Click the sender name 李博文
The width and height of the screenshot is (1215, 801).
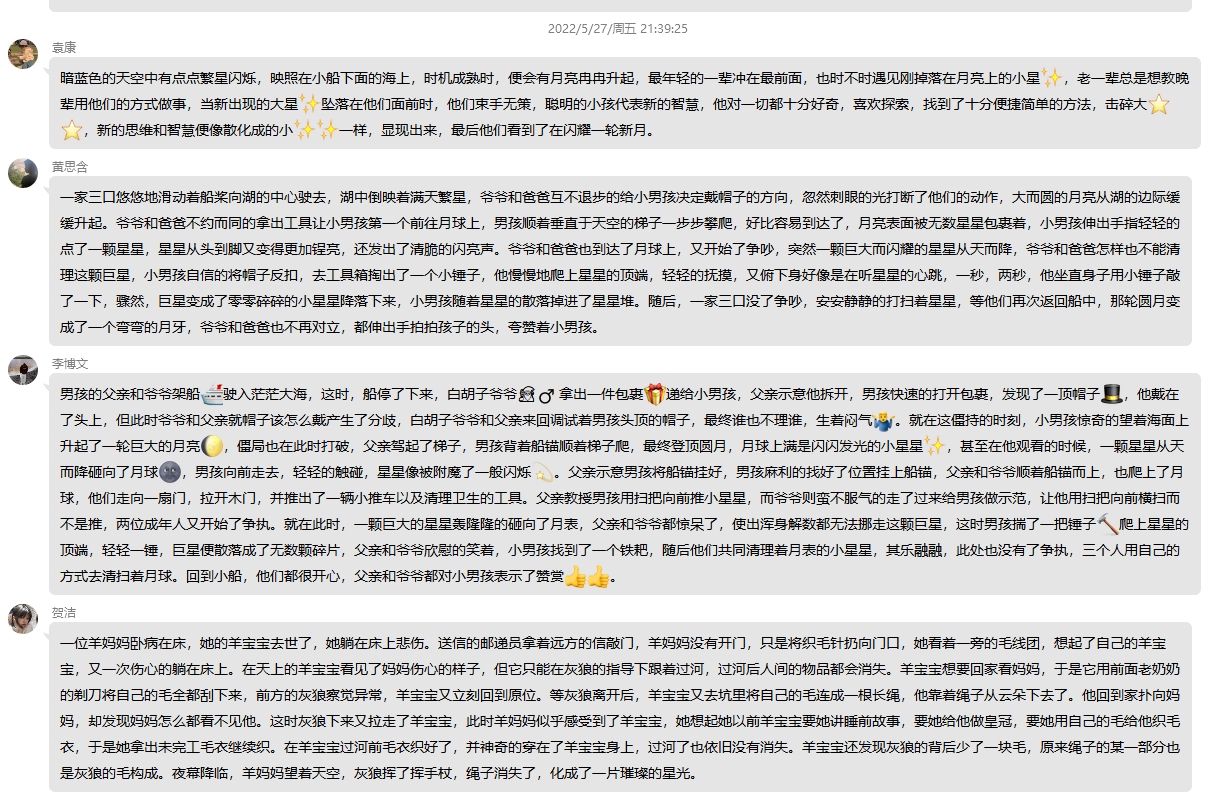click(70, 364)
